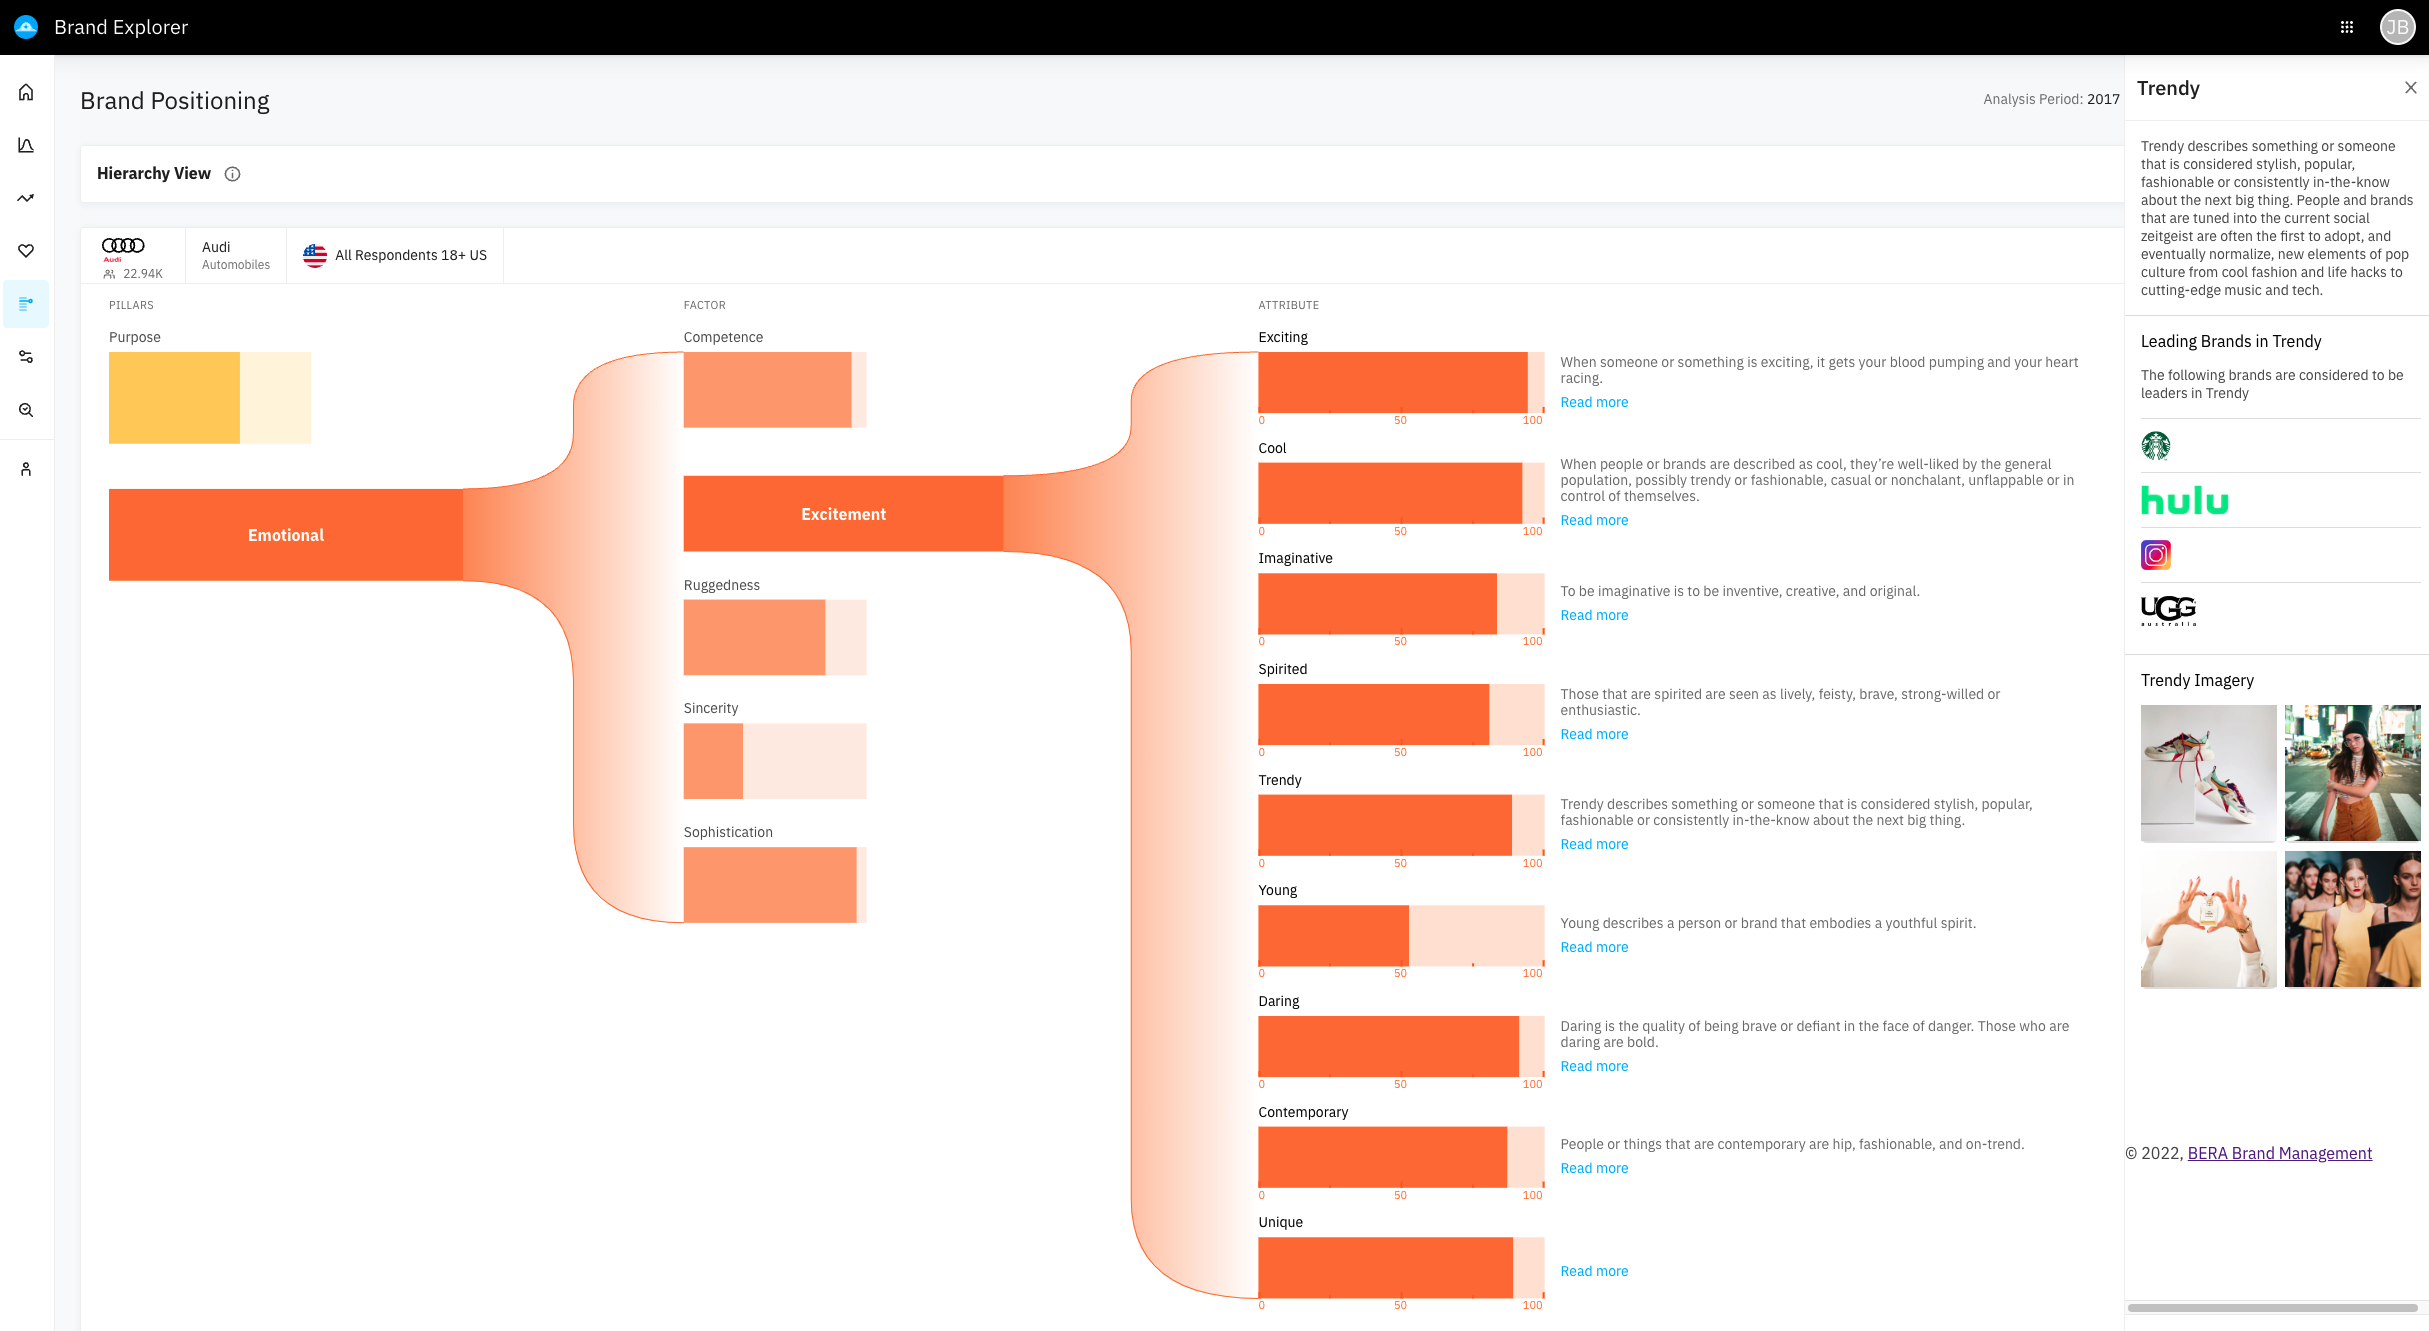Click the Young attribute score bar
The image size is (2429, 1331).
(x=1400, y=935)
